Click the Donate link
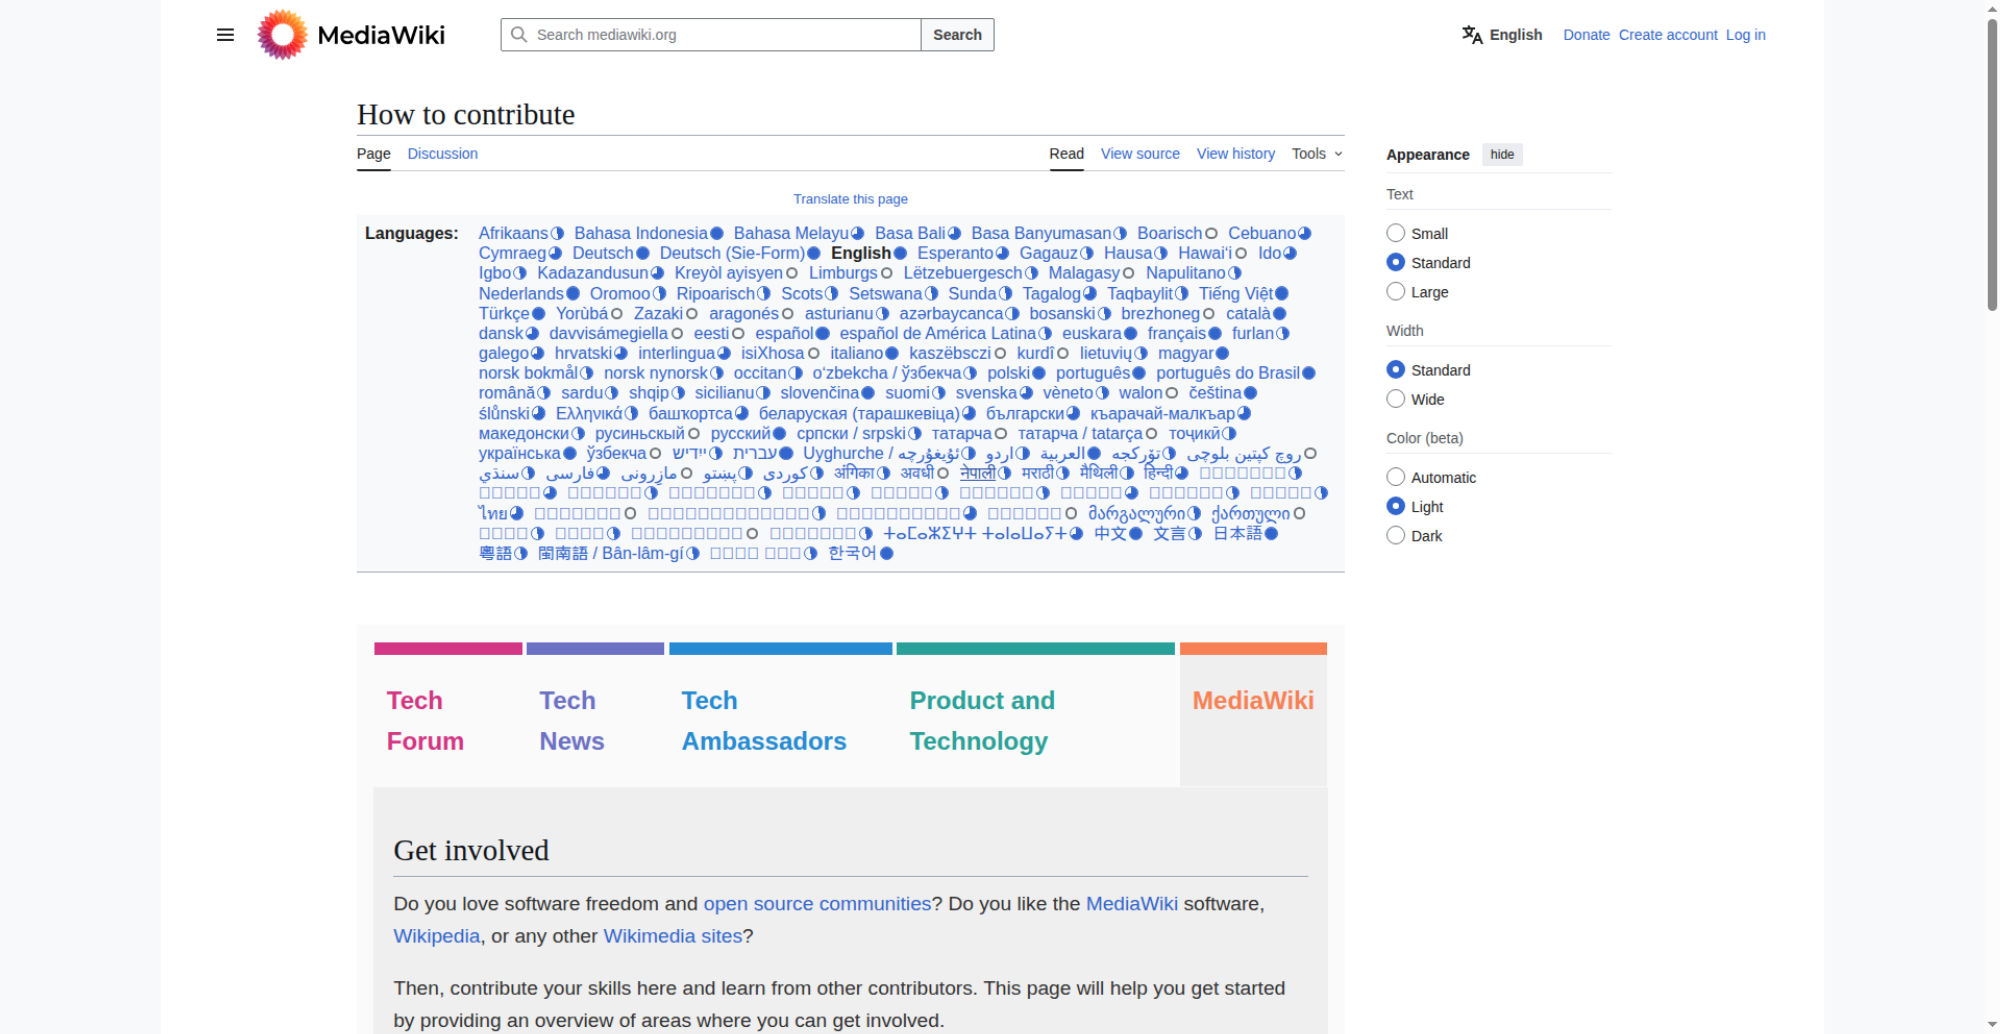This screenshot has width=2000, height=1034. click(1586, 35)
